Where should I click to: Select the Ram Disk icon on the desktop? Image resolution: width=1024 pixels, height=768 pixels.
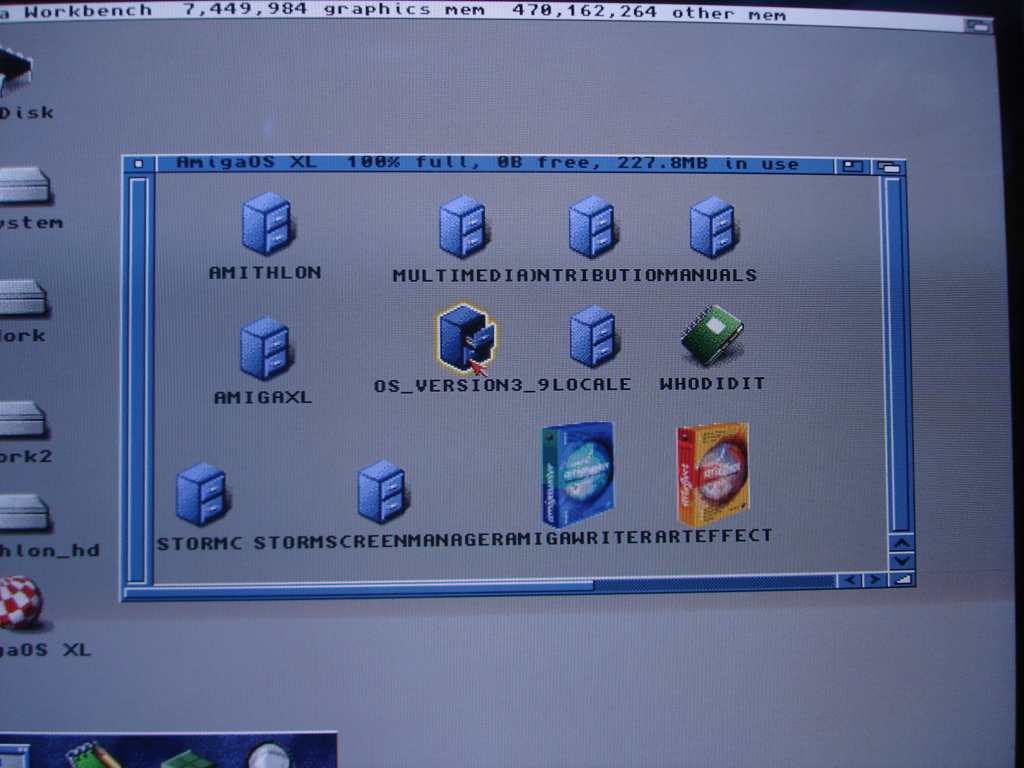(x=14, y=71)
